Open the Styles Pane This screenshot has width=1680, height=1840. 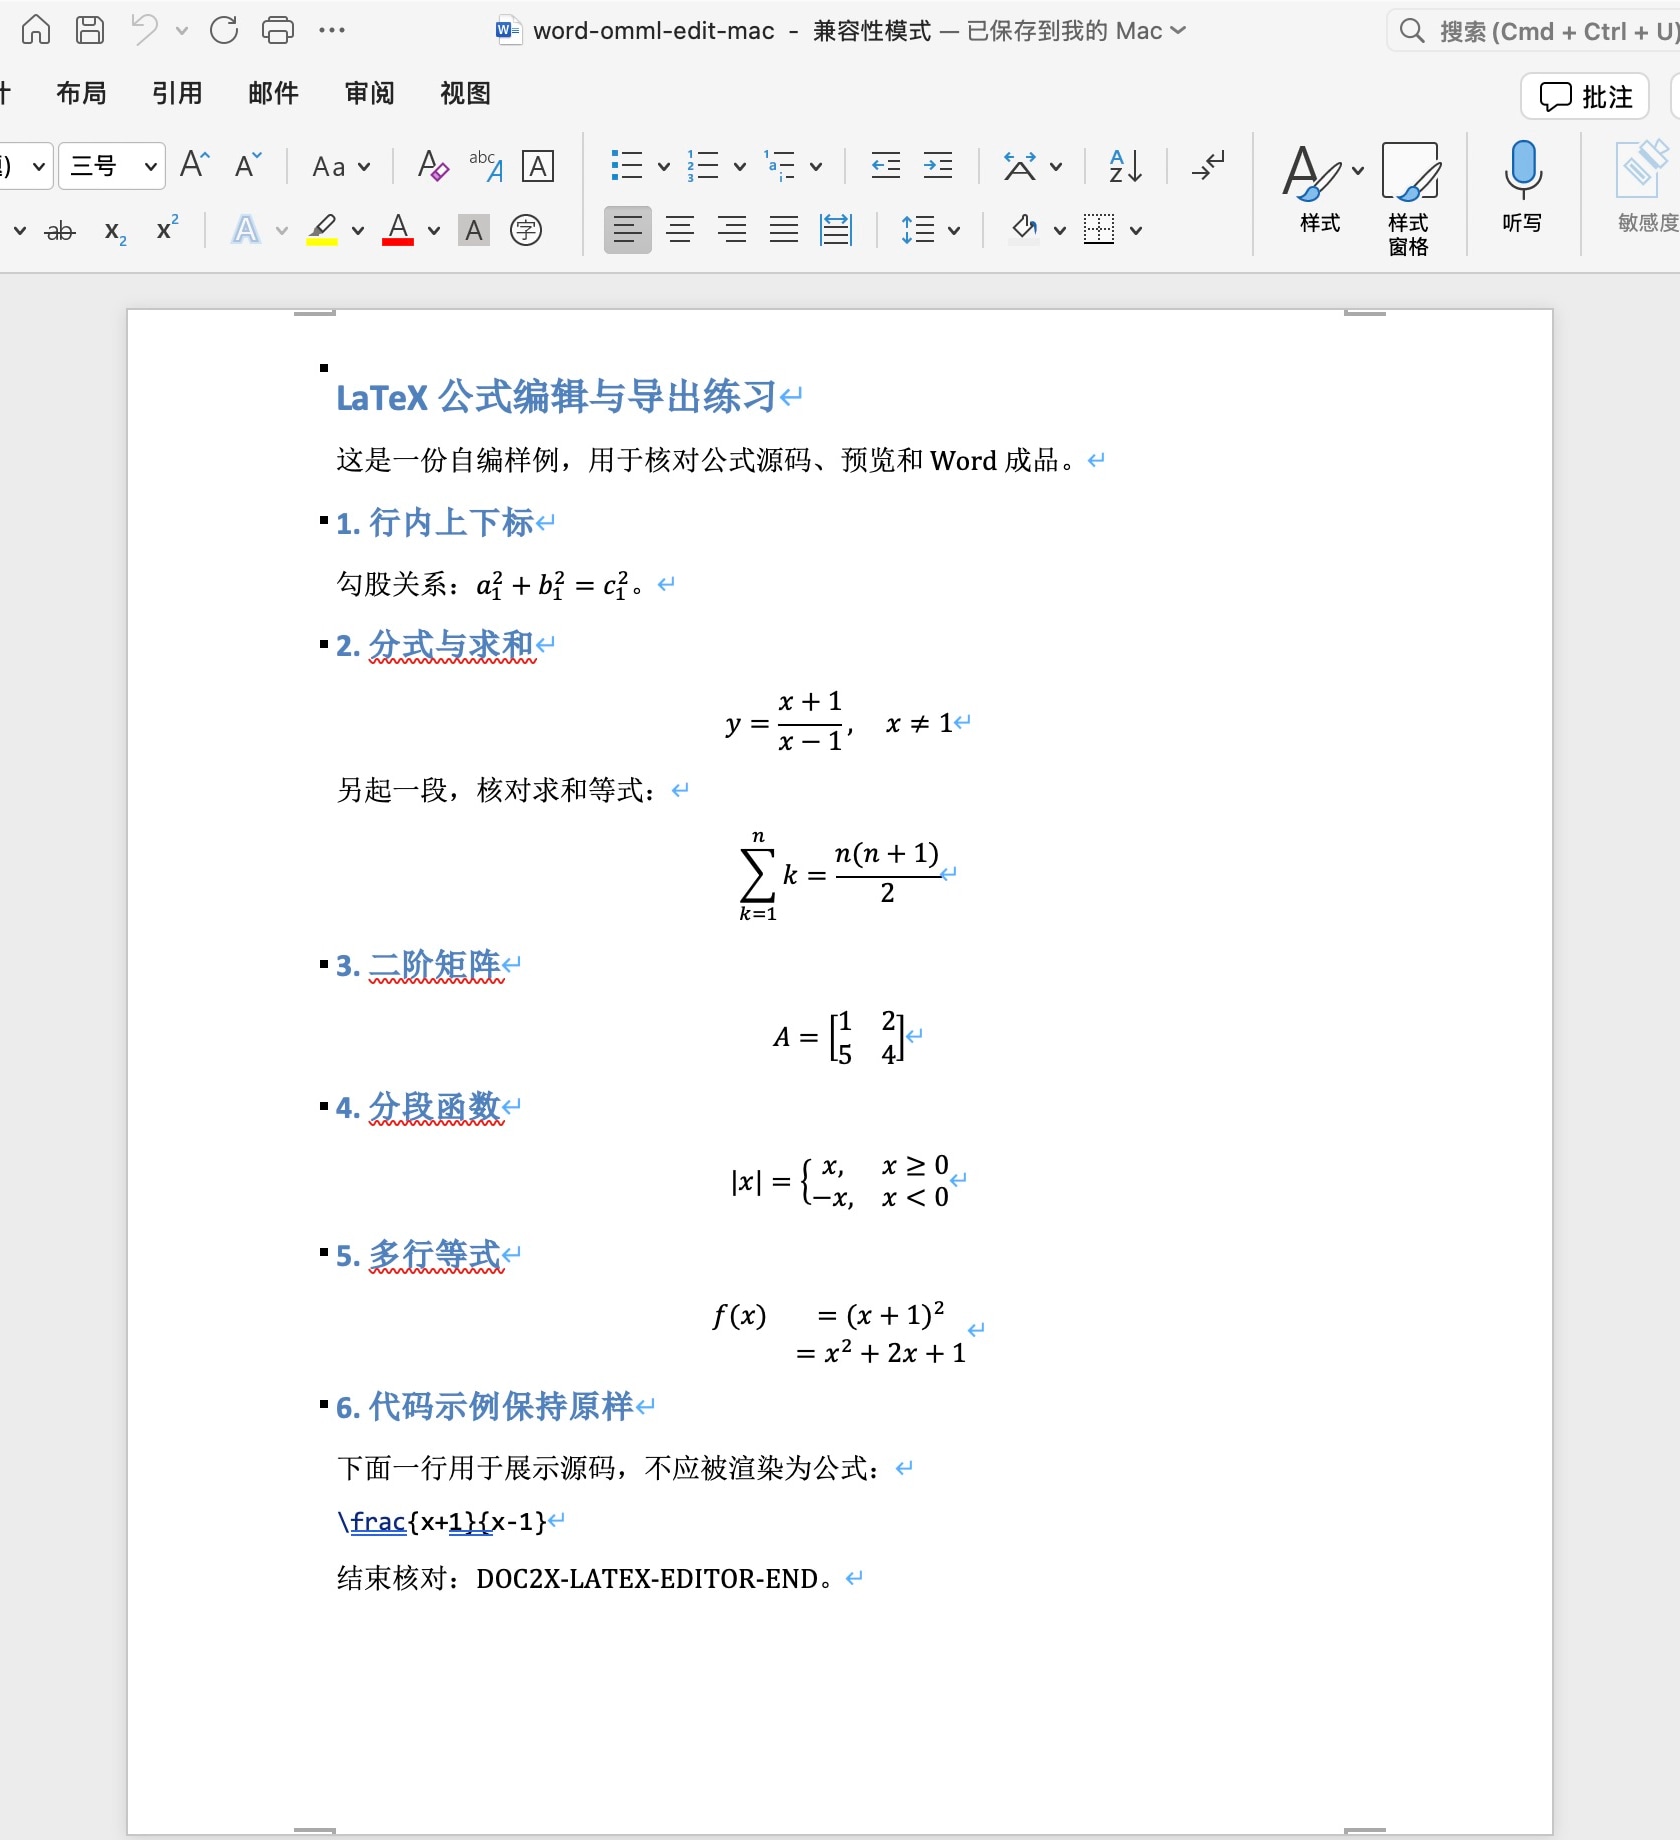point(1408,198)
